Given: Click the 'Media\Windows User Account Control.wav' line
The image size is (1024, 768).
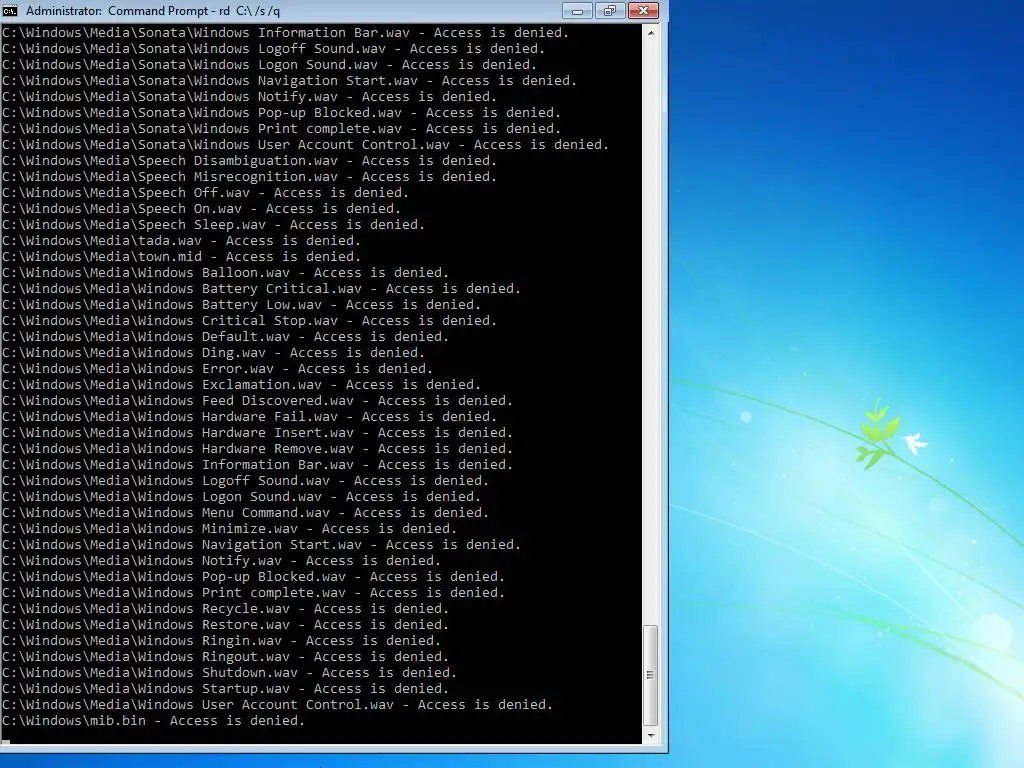Looking at the screenshot, I should tap(278, 705).
